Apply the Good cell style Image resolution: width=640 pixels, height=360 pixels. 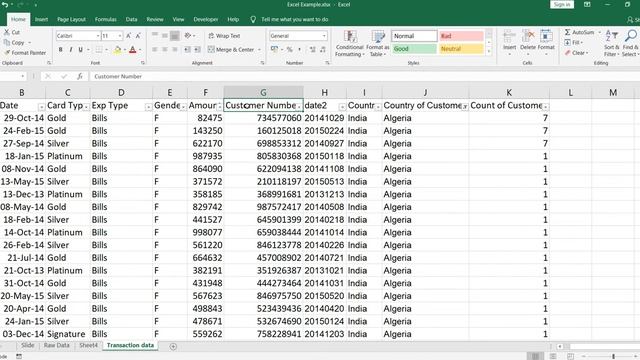click(414, 49)
